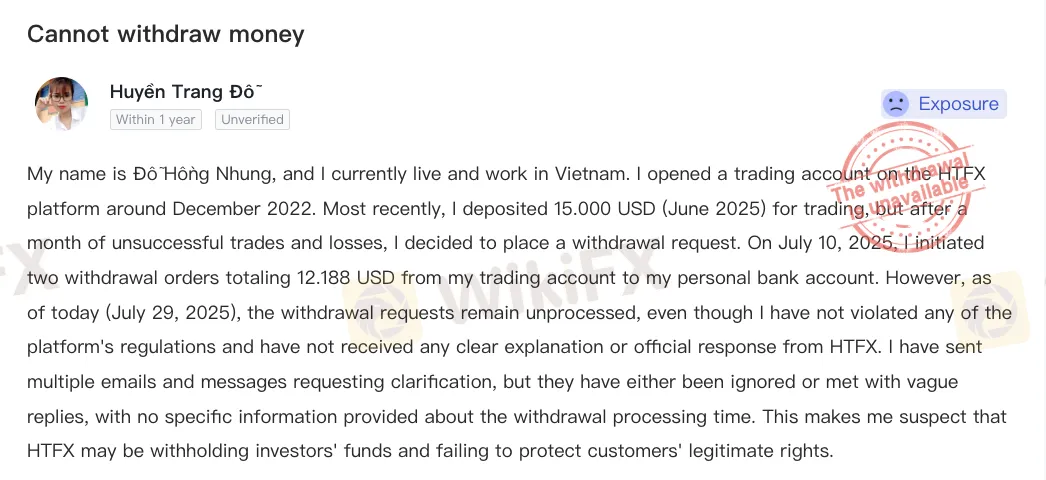Open Huyền Trang Đỗ's user profile
1046x480 pixels.
(x=185, y=92)
